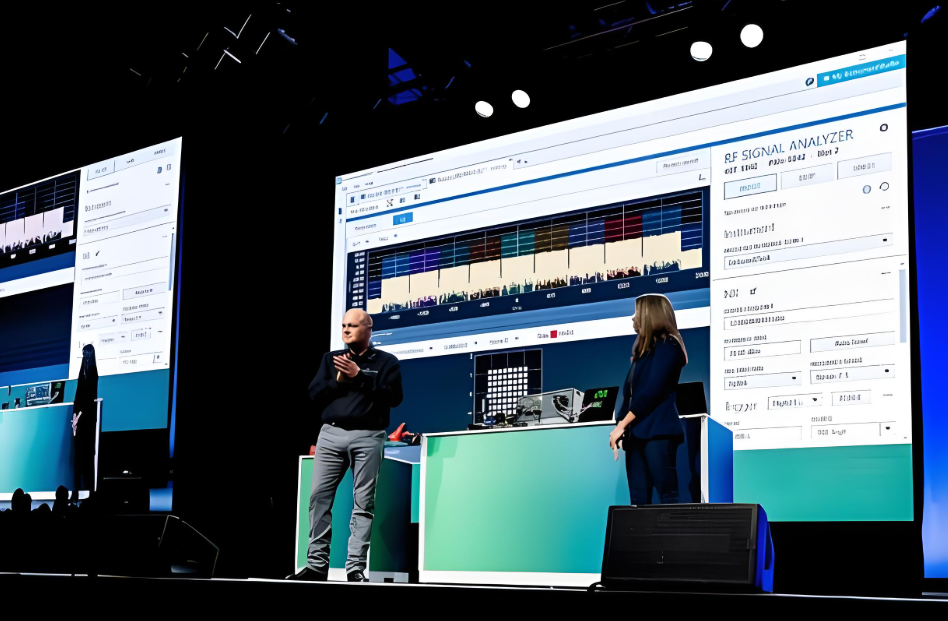The height and width of the screenshot is (621, 948).
Task: Toggle the small blue highlighted button above the spectrum chart
Action: pos(401,218)
